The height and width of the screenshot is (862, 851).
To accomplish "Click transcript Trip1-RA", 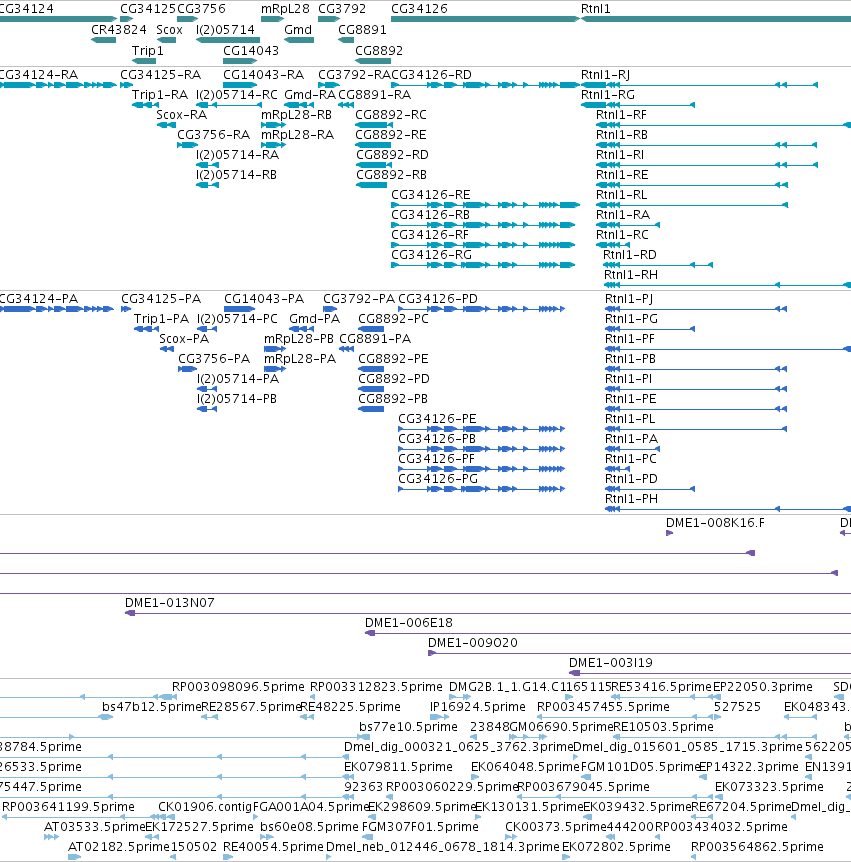I will [x=160, y=95].
